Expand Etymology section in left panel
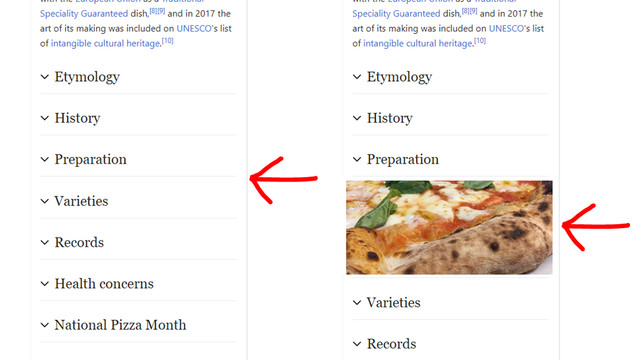 [x=44, y=77]
